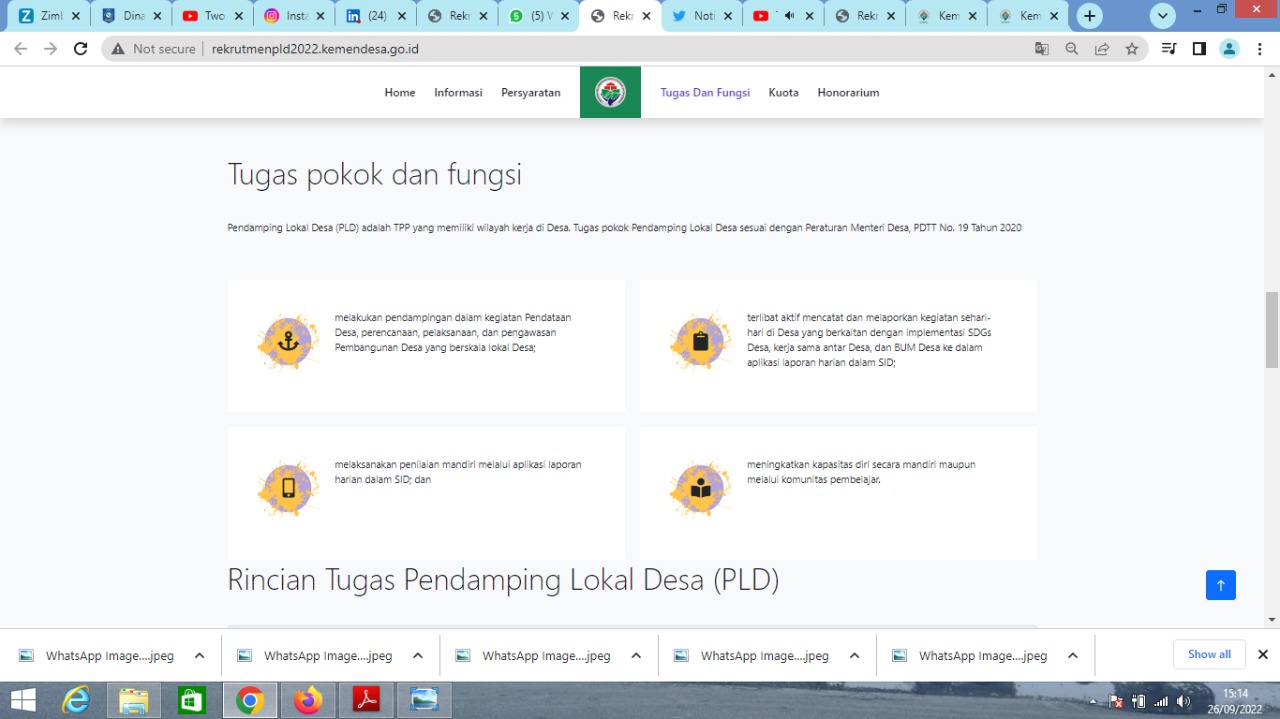Open the Google Translate icon in address bar
The image size is (1280, 719).
click(x=1042, y=49)
